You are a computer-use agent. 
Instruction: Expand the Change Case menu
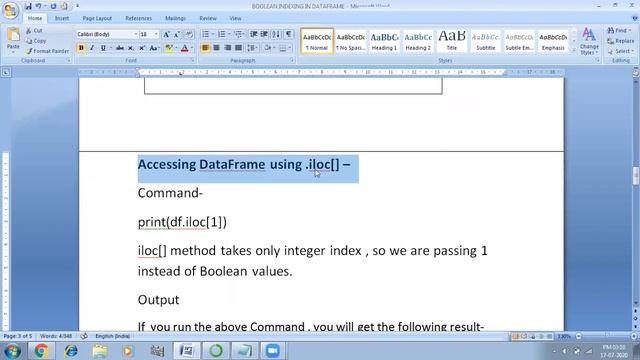tap(154, 48)
